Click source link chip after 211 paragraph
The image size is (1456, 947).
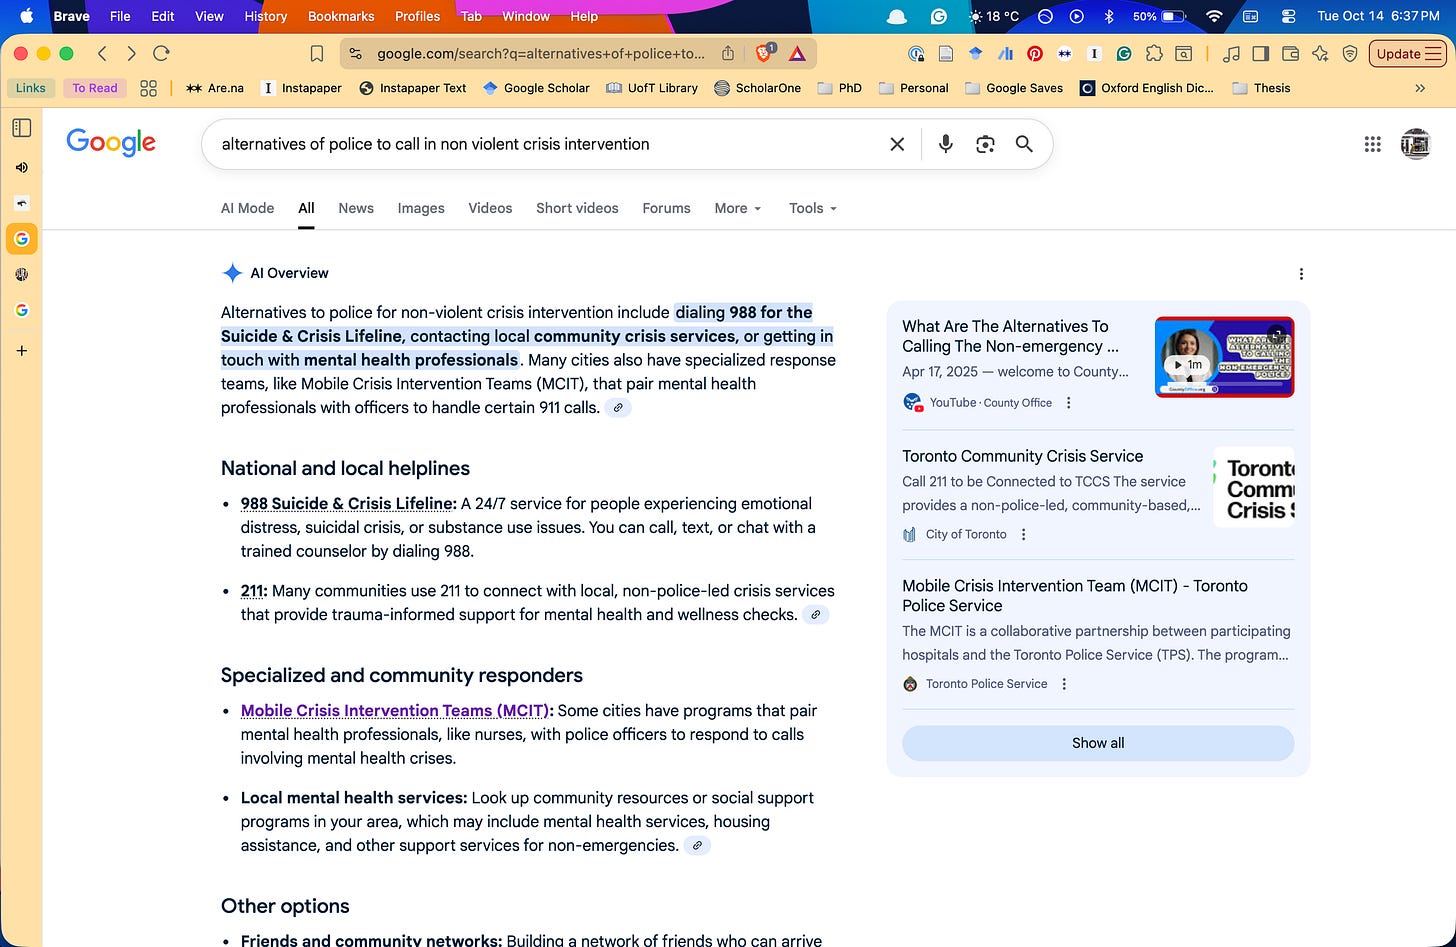816,615
